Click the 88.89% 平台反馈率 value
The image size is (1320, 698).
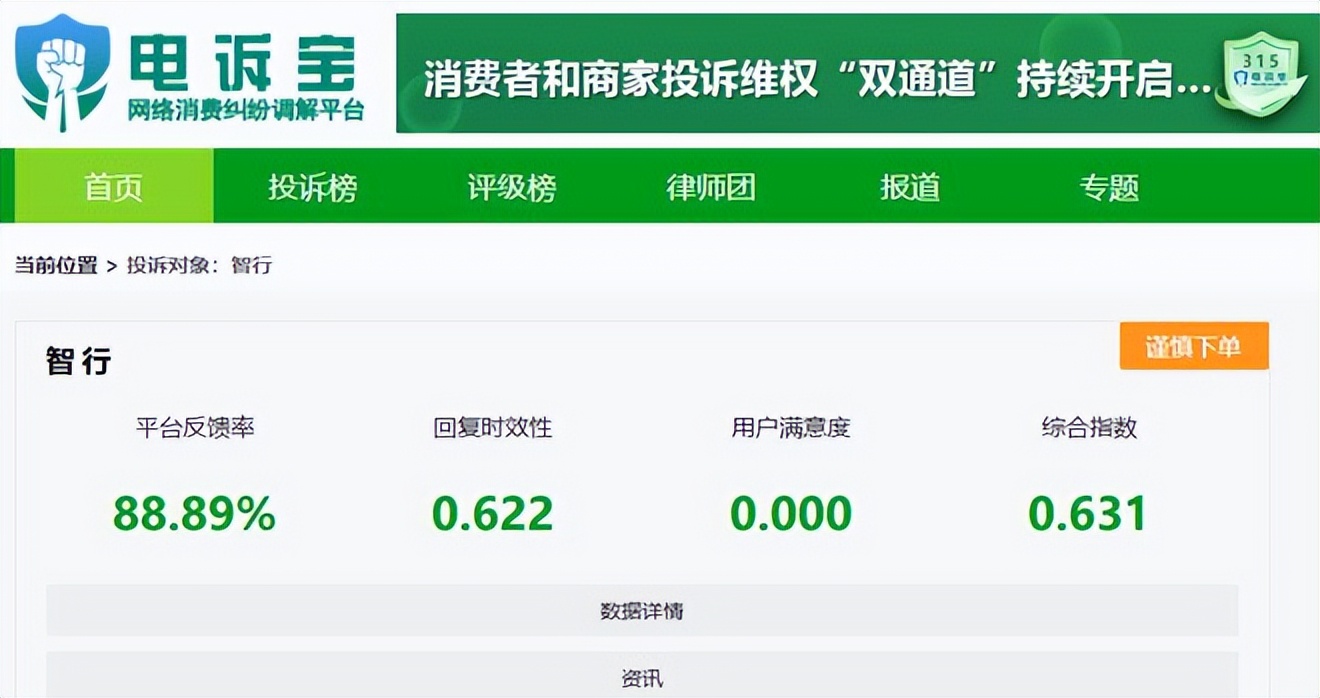(194, 513)
